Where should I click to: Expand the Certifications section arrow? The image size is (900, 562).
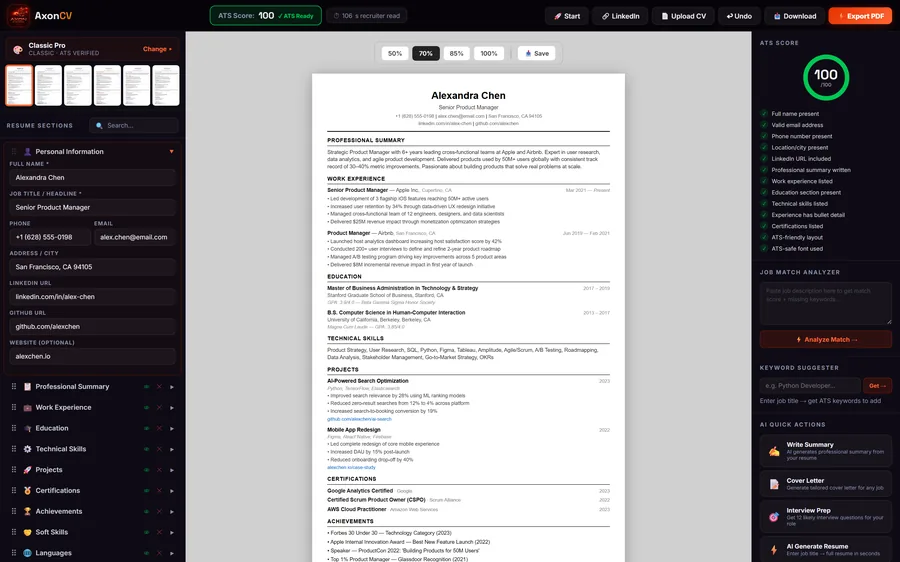(172, 491)
